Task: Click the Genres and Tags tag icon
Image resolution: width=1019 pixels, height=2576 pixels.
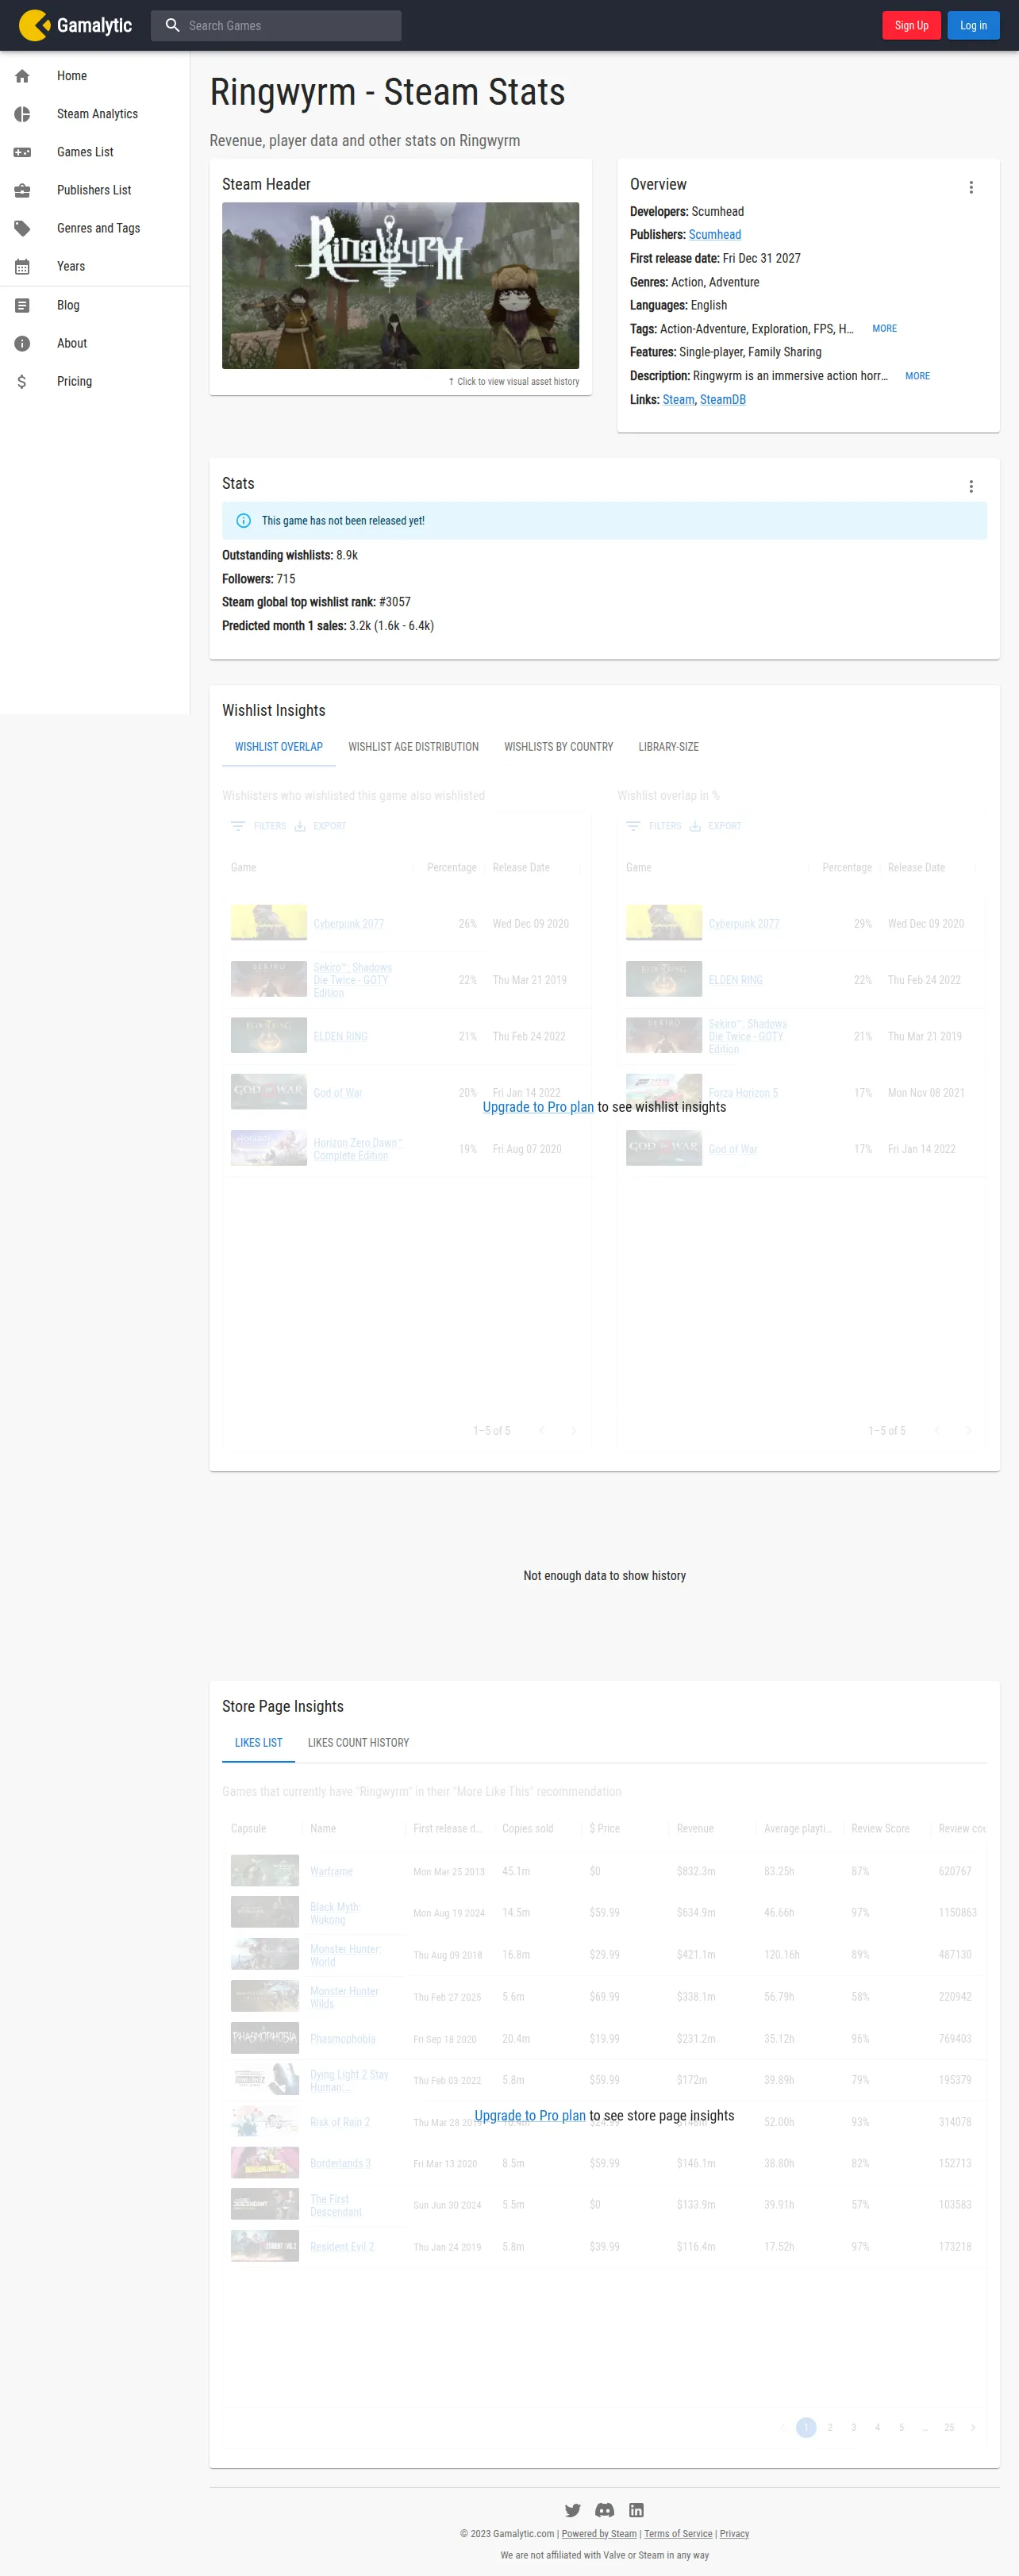Action: pos(22,228)
